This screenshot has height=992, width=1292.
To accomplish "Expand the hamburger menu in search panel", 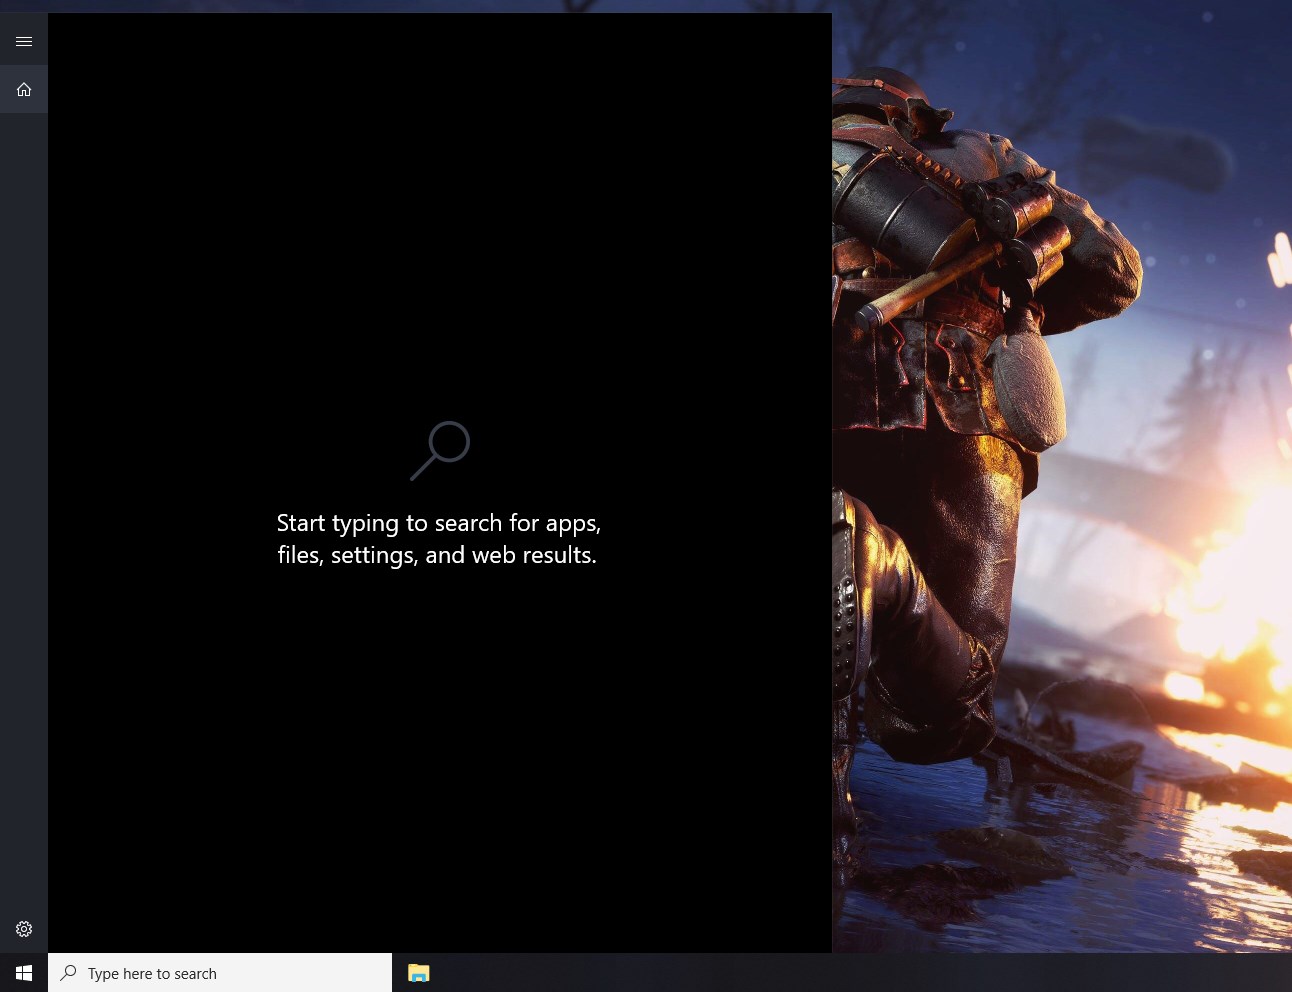I will pyautogui.click(x=24, y=41).
